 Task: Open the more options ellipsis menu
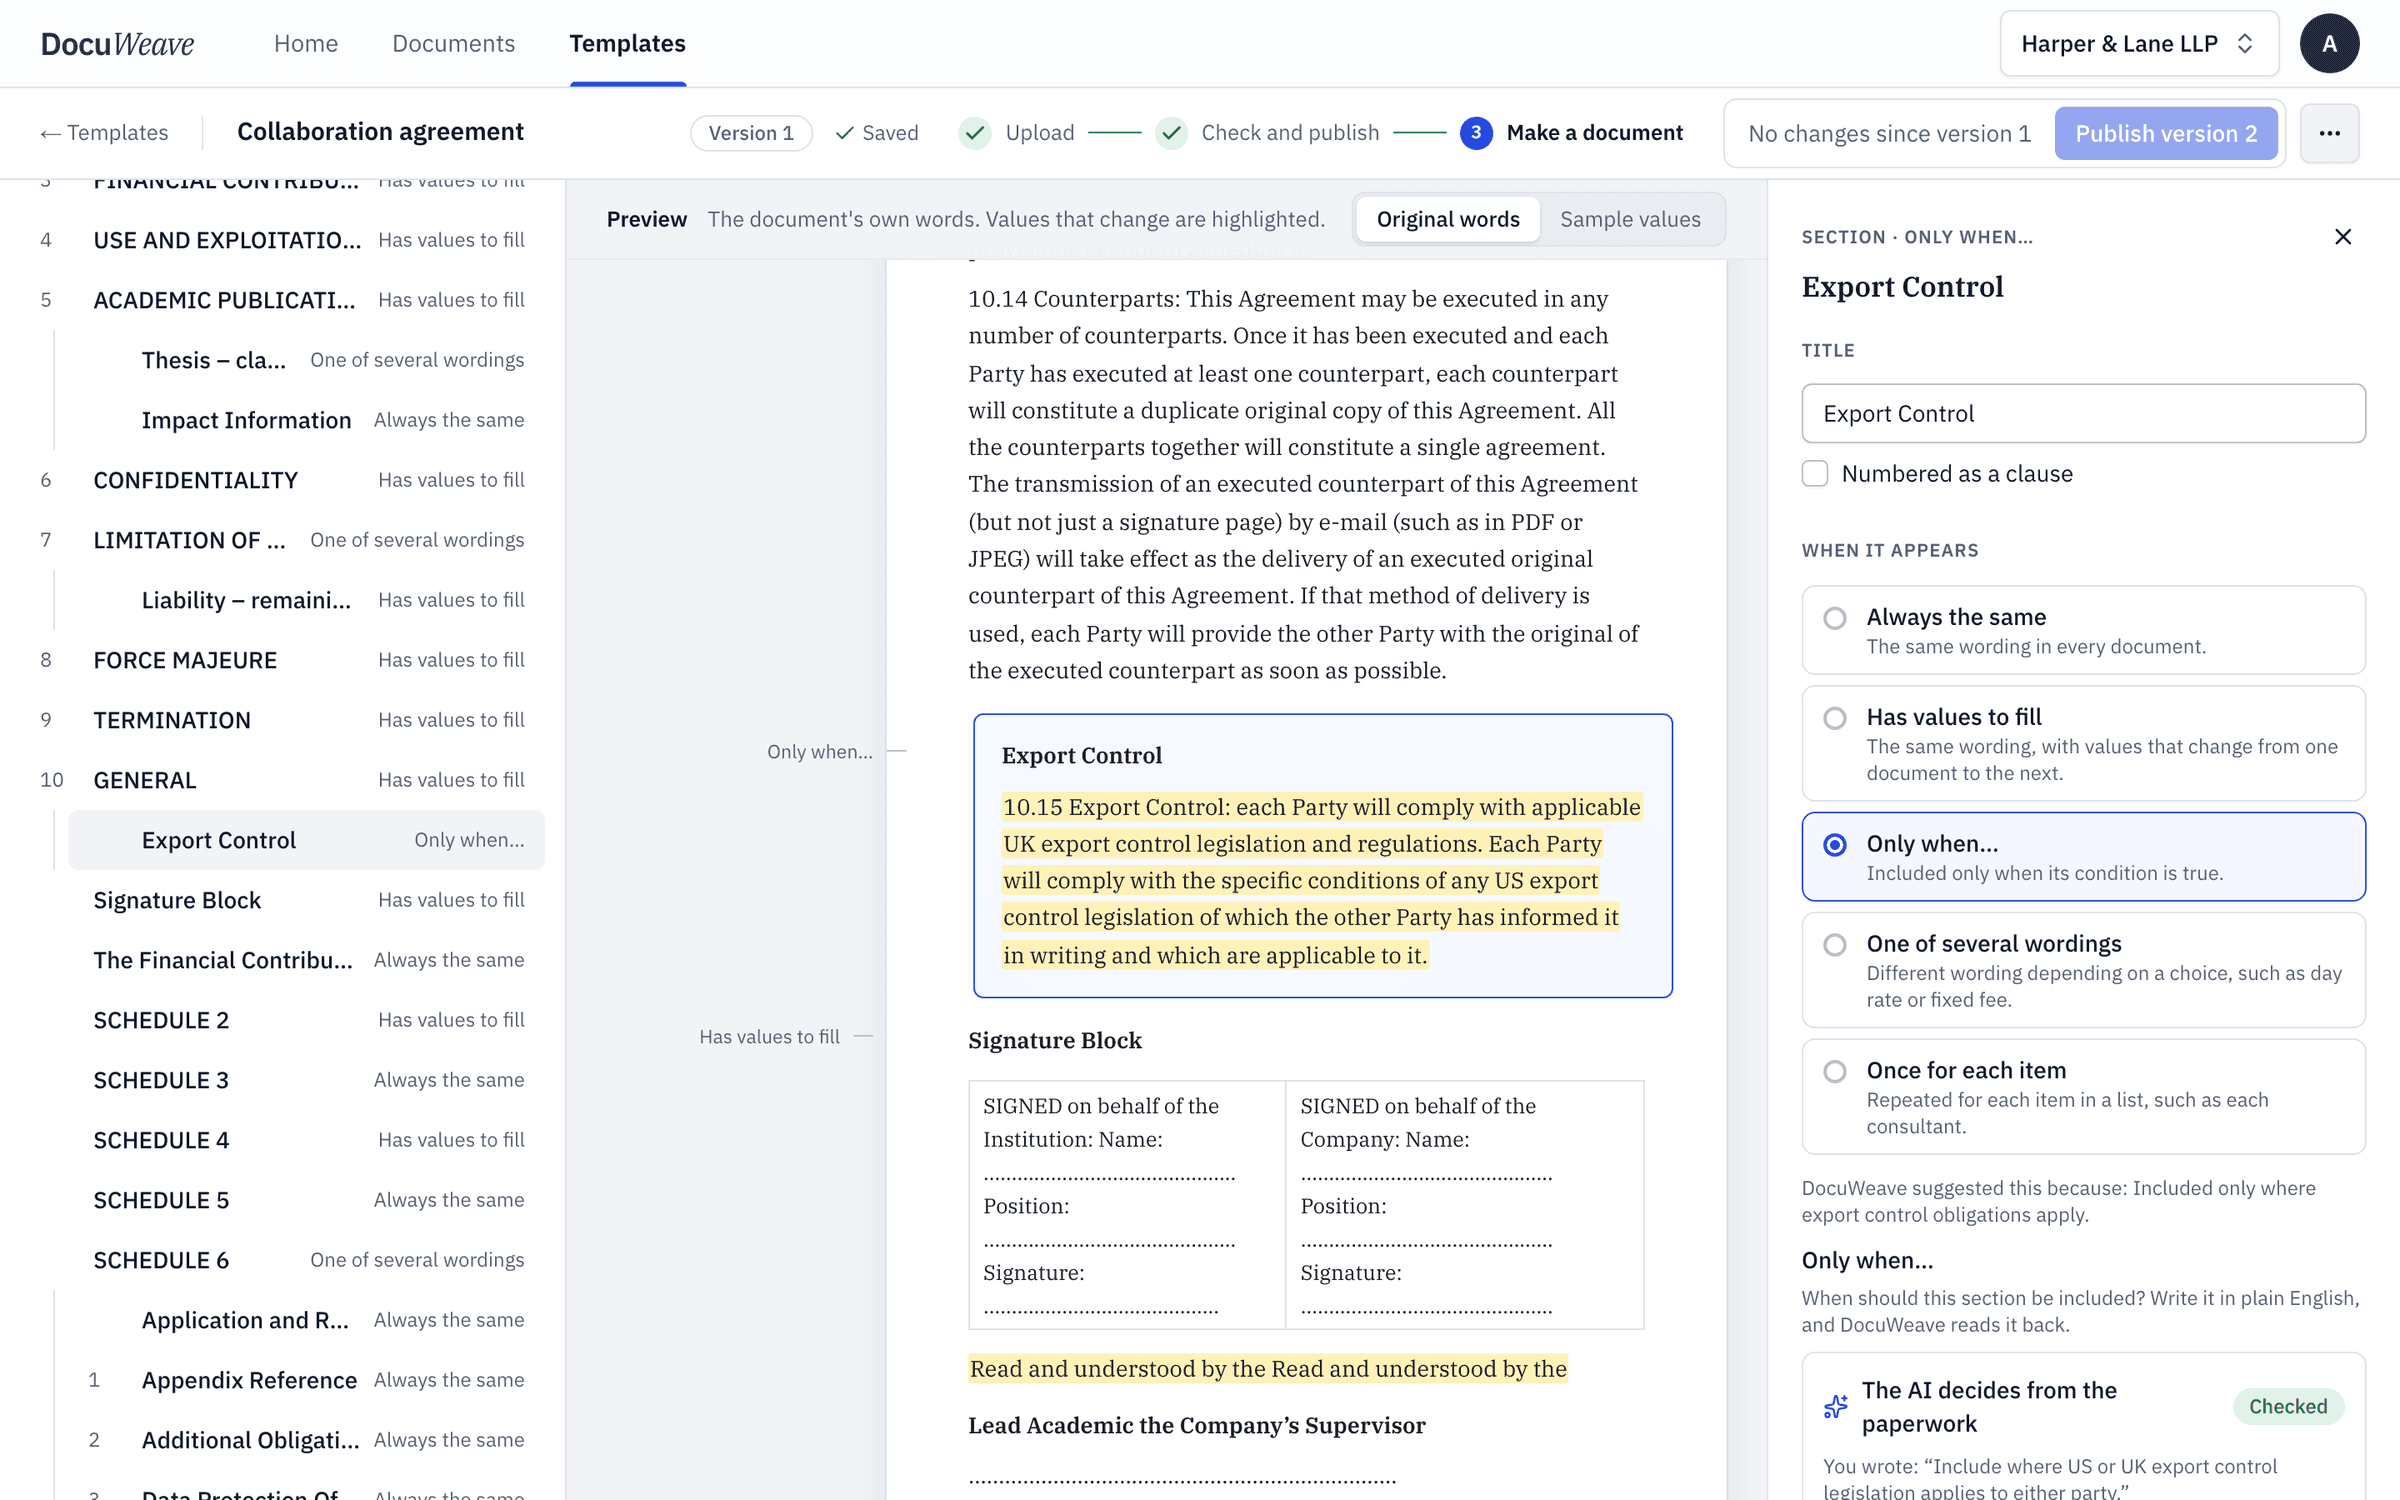pyautogui.click(x=2329, y=133)
